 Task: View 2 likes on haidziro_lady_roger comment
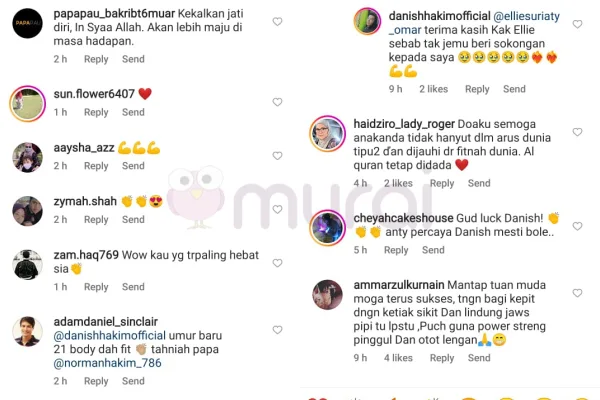(x=398, y=183)
